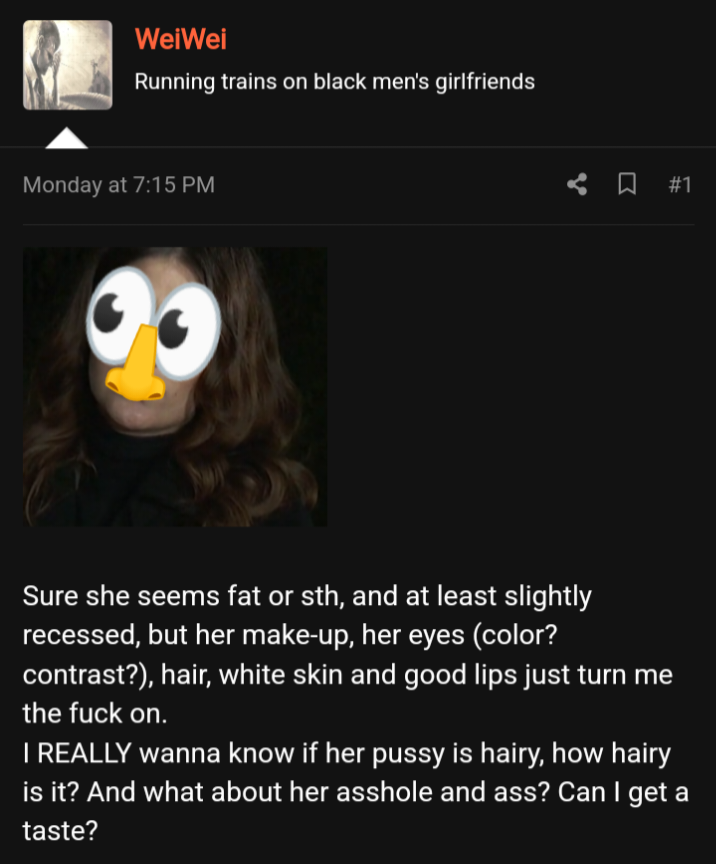The height and width of the screenshot is (864, 716).
Task: Open WeiWei's avatar thumbnail
Action: 68,65
